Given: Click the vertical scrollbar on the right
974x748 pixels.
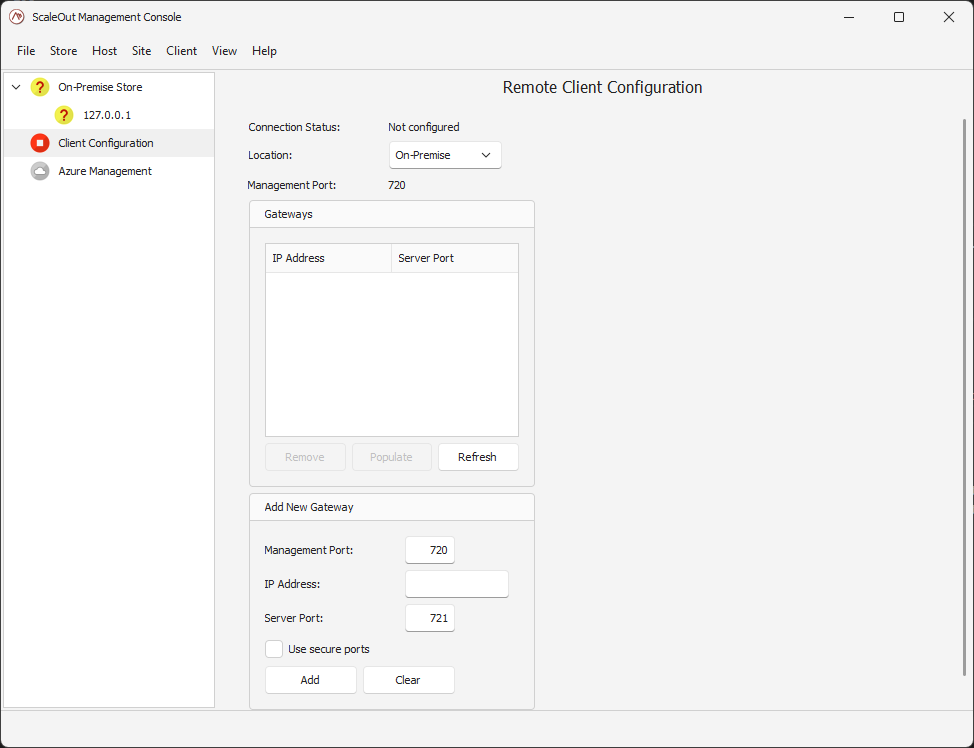Looking at the screenshot, I should (x=965, y=398).
